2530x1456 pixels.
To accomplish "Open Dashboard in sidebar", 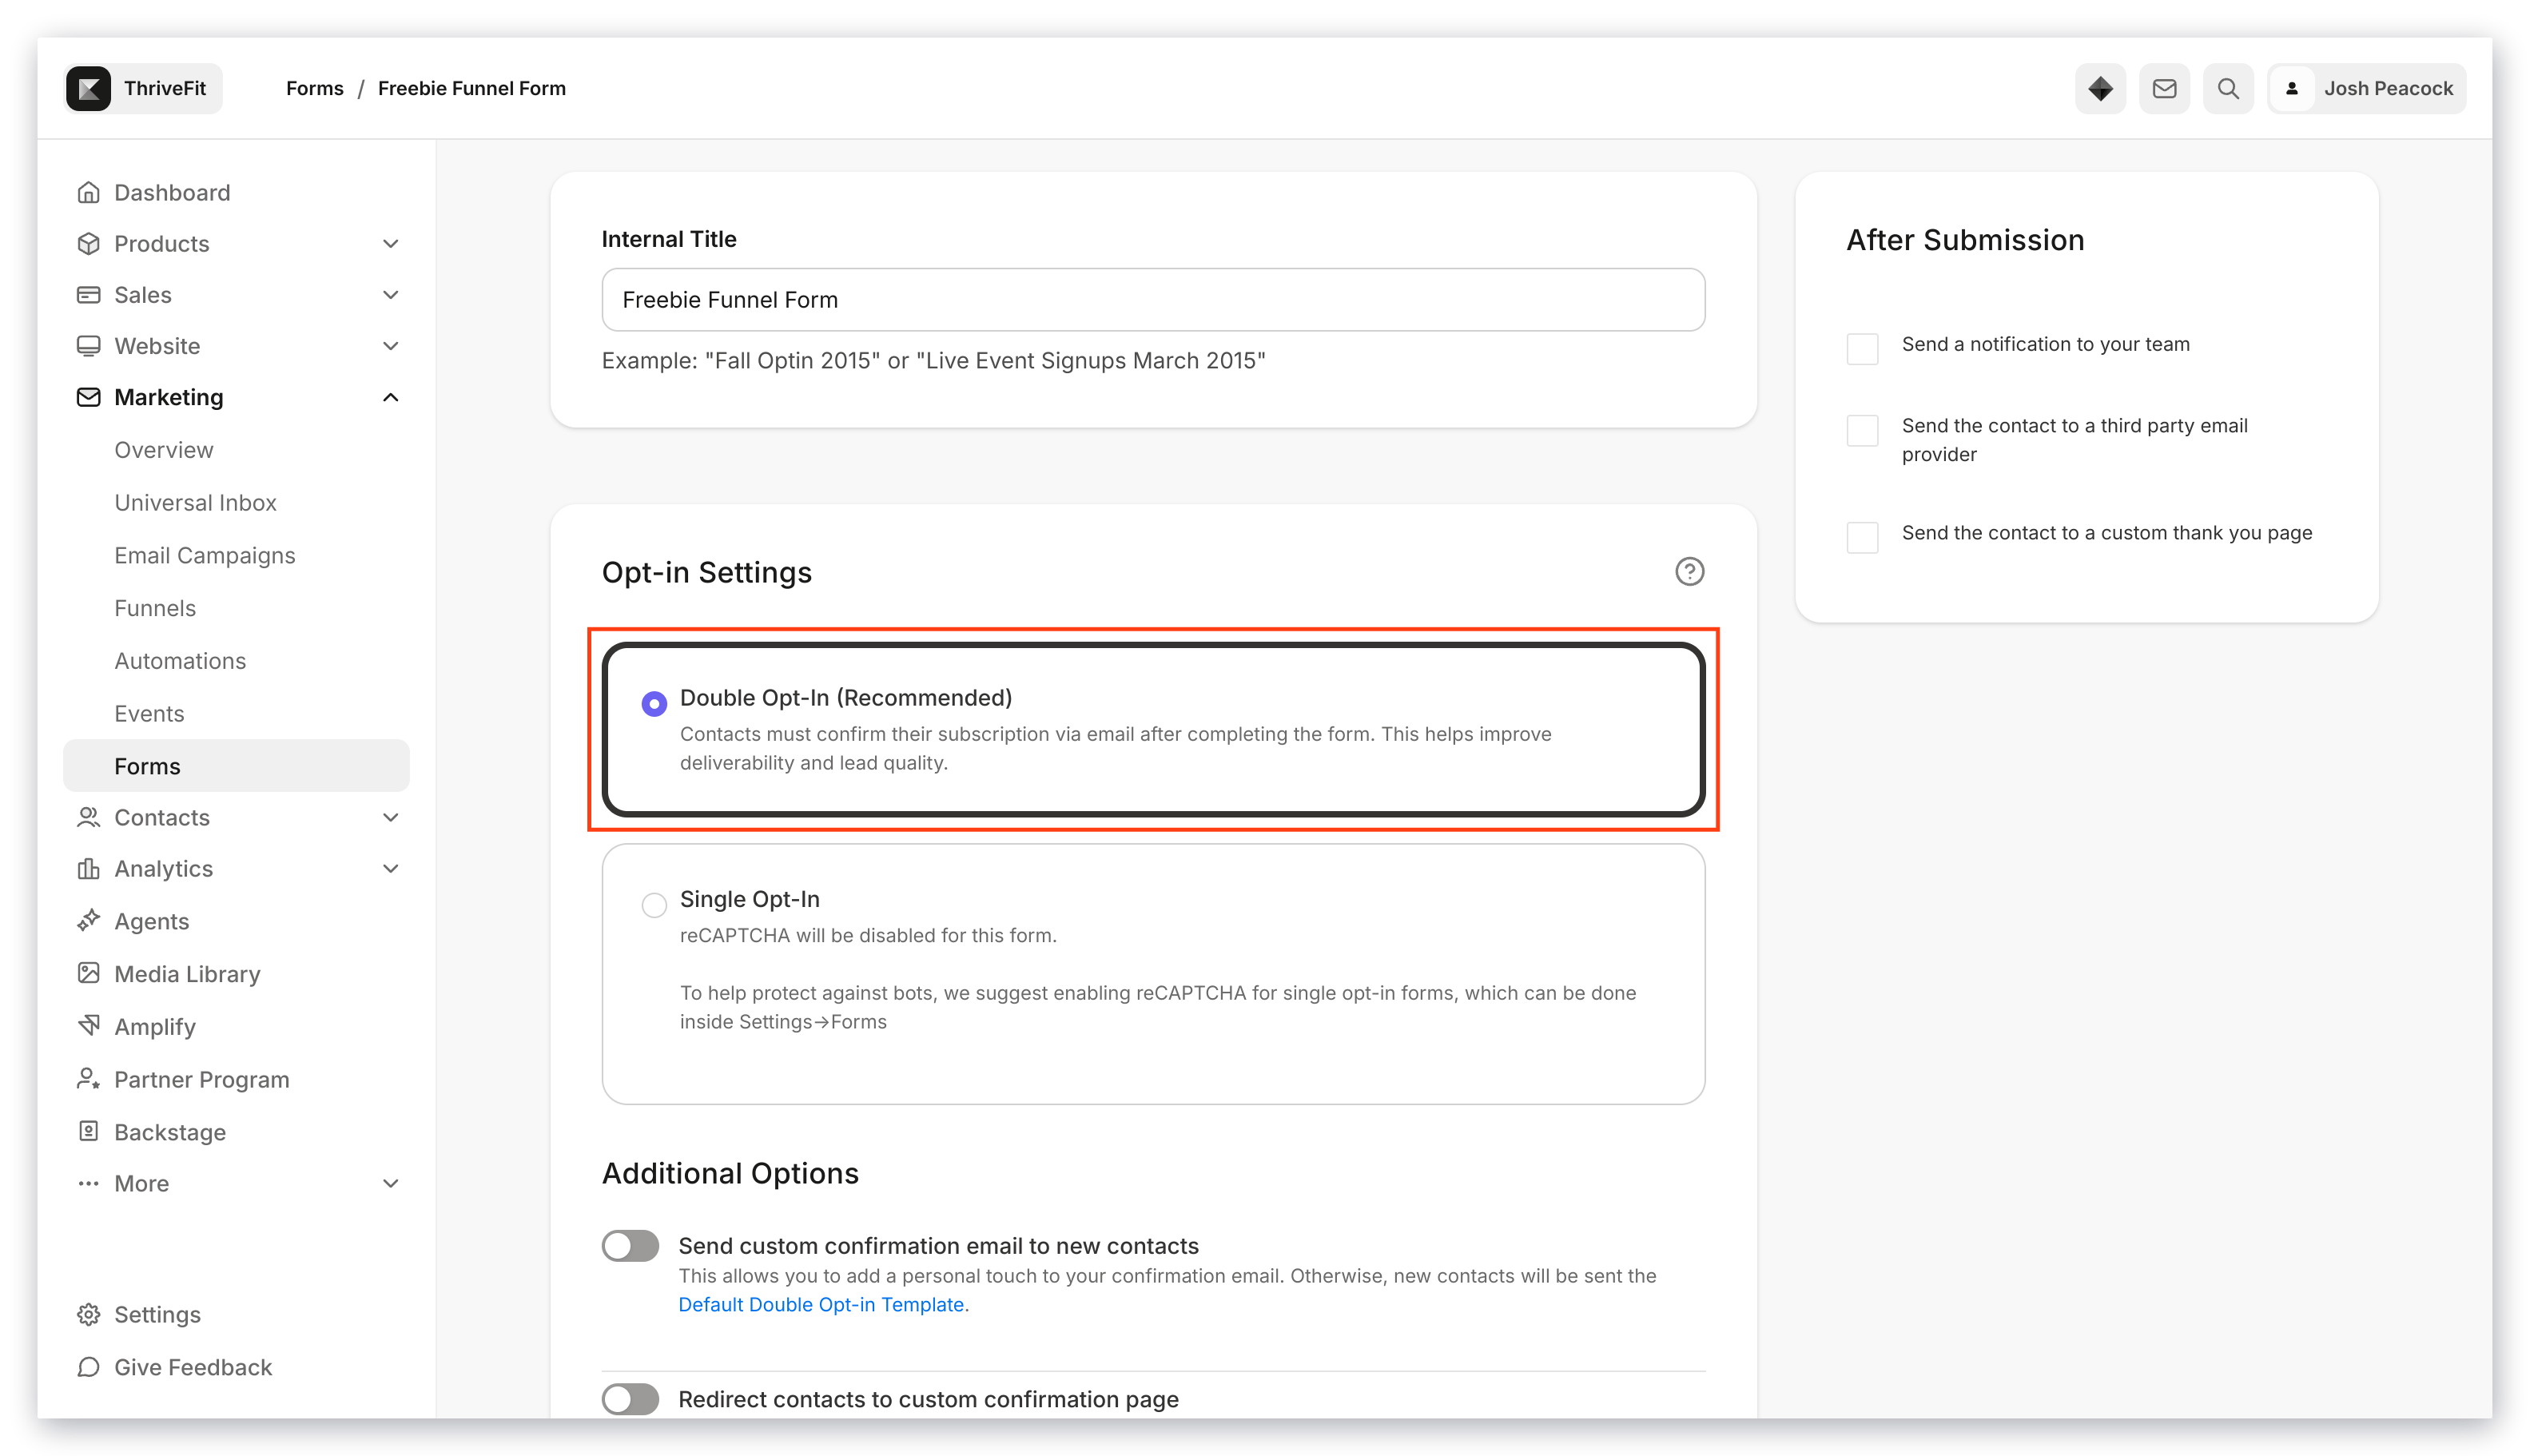I will [172, 192].
